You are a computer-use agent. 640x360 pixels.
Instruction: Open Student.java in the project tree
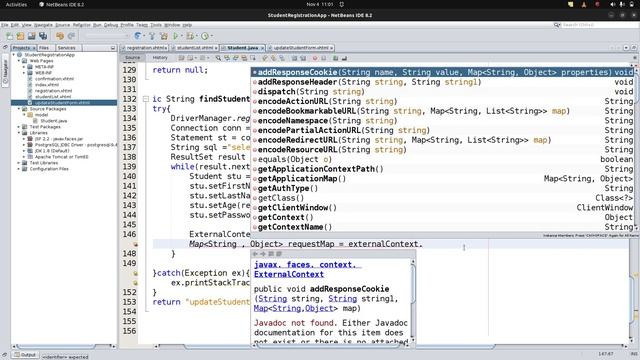(x=53, y=121)
